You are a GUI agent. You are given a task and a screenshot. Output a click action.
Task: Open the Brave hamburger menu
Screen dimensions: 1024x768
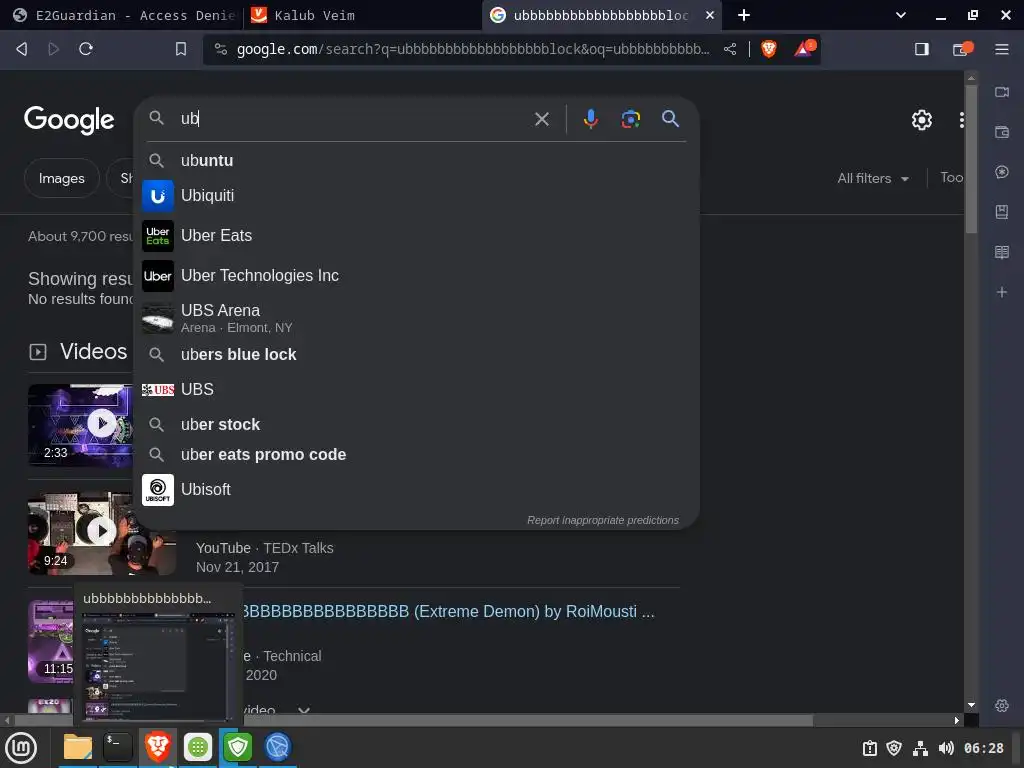point(1002,49)
